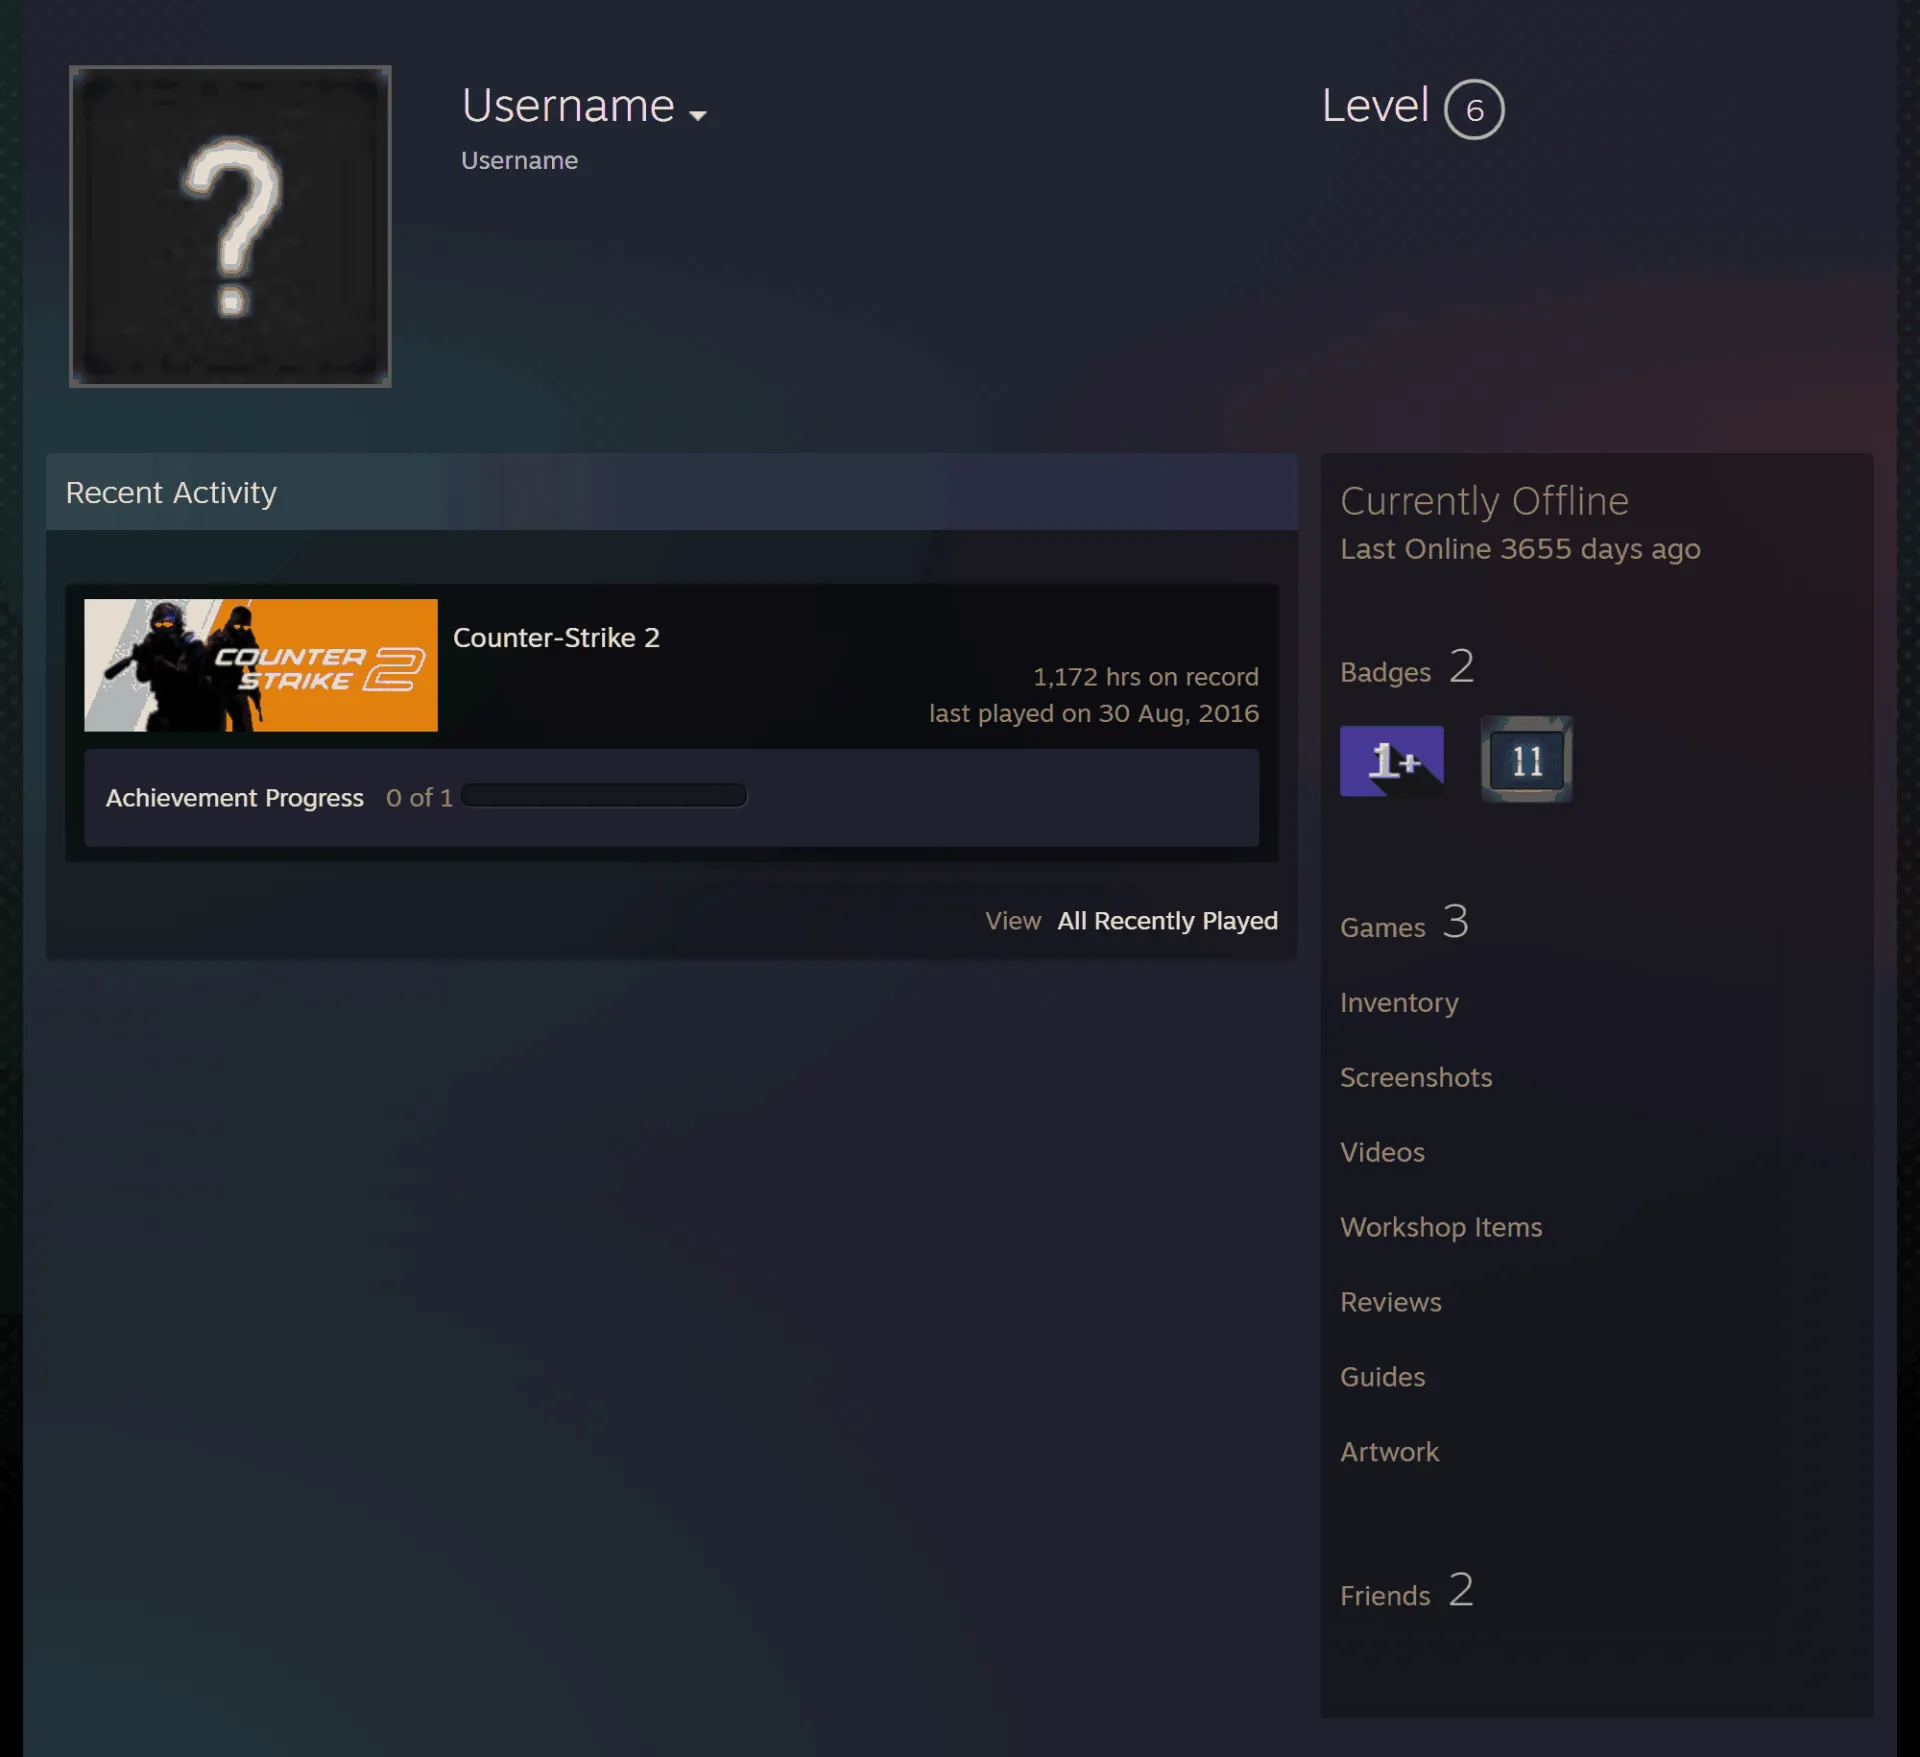This screenshot has height=1757, width=1920.
Task: Click the Username heading text
Action: click(x=568, y=106)
